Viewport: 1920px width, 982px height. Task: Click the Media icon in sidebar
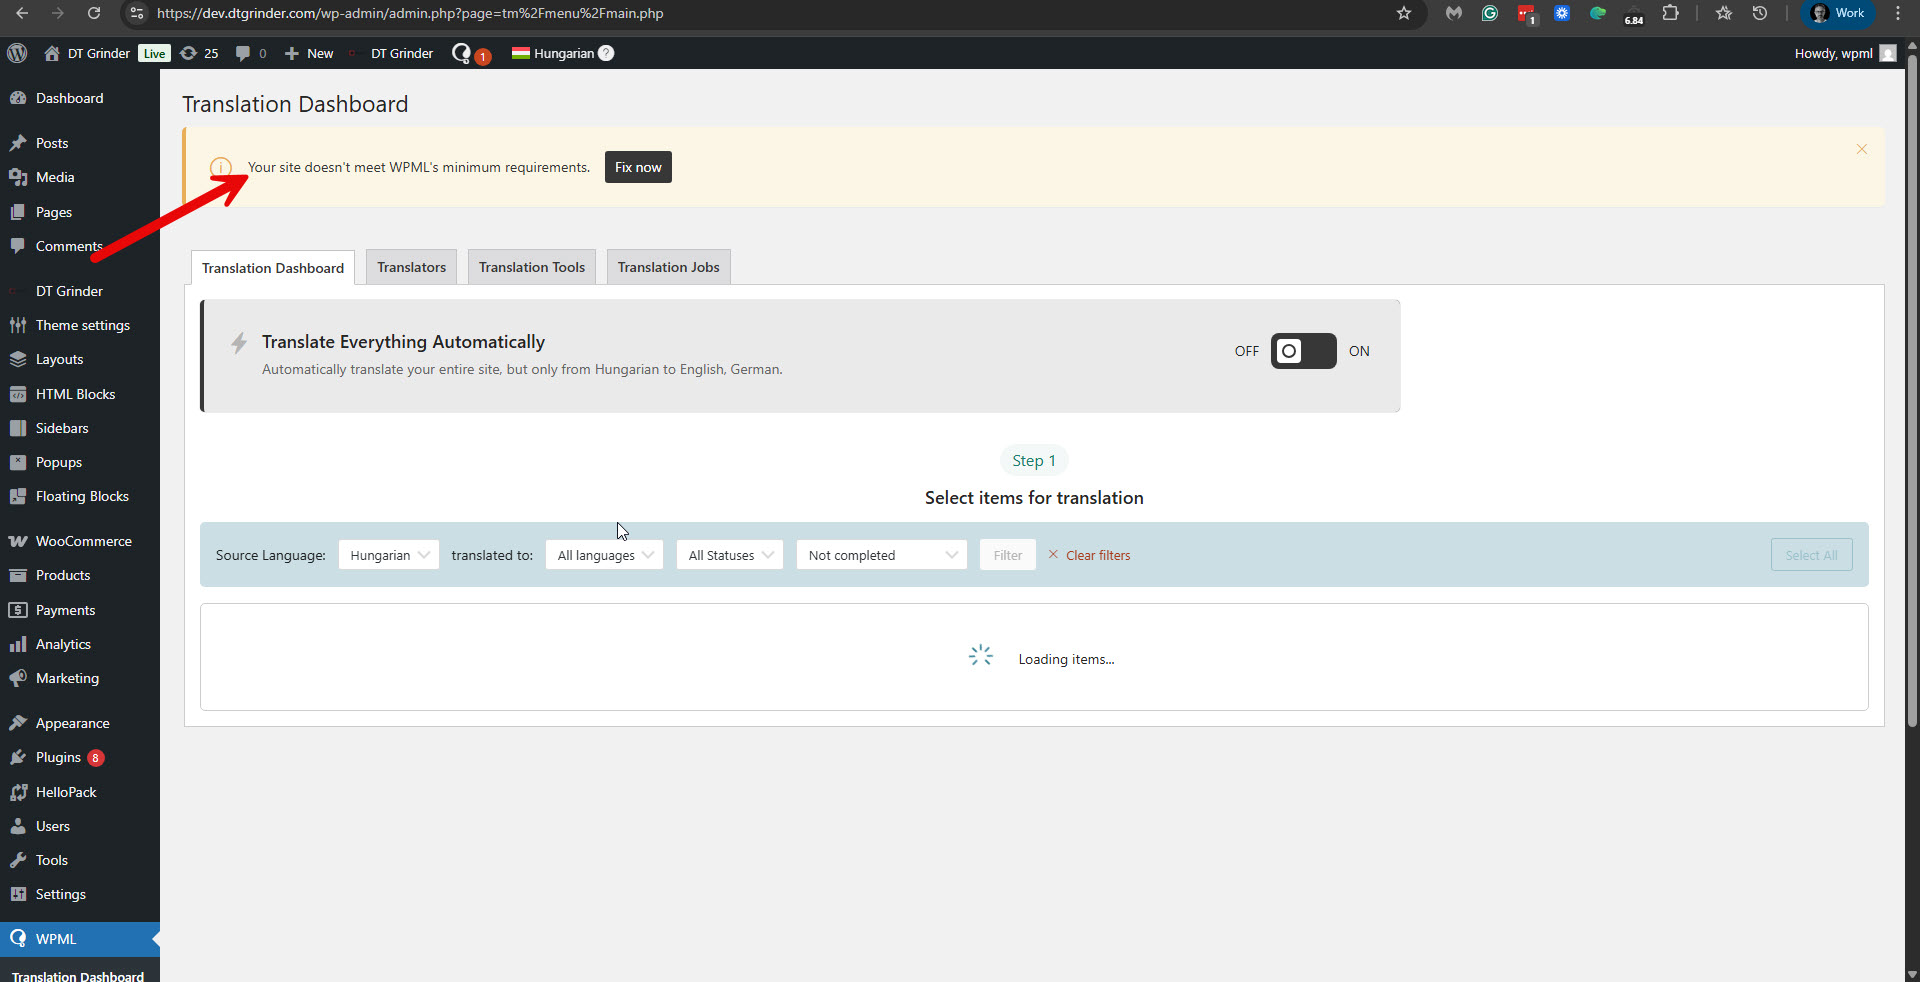pyautogui.click(x=18, y=177)
